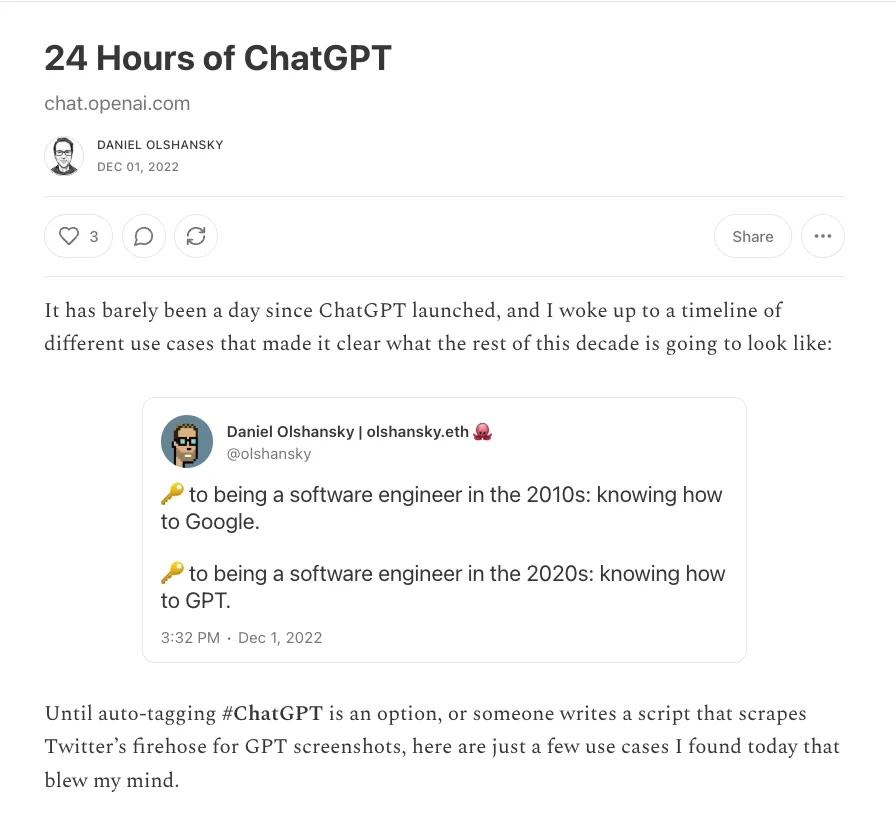The height and width of the screenshot is (820, 896).
Task: Open the post via the DEC 01, 2022 date
Action: (x=137, y=167)
